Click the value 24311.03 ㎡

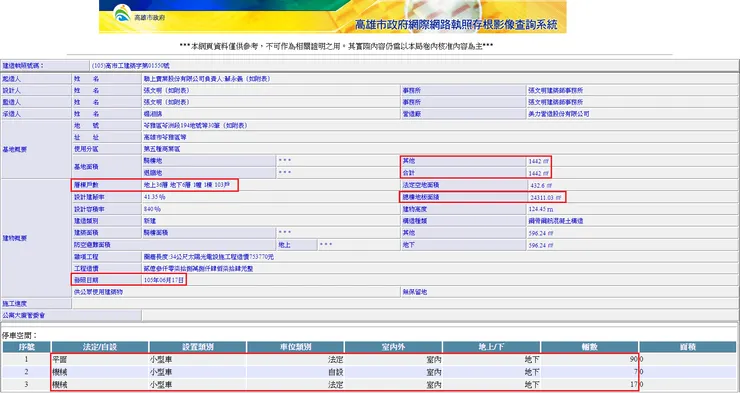[x=546, y=197]
